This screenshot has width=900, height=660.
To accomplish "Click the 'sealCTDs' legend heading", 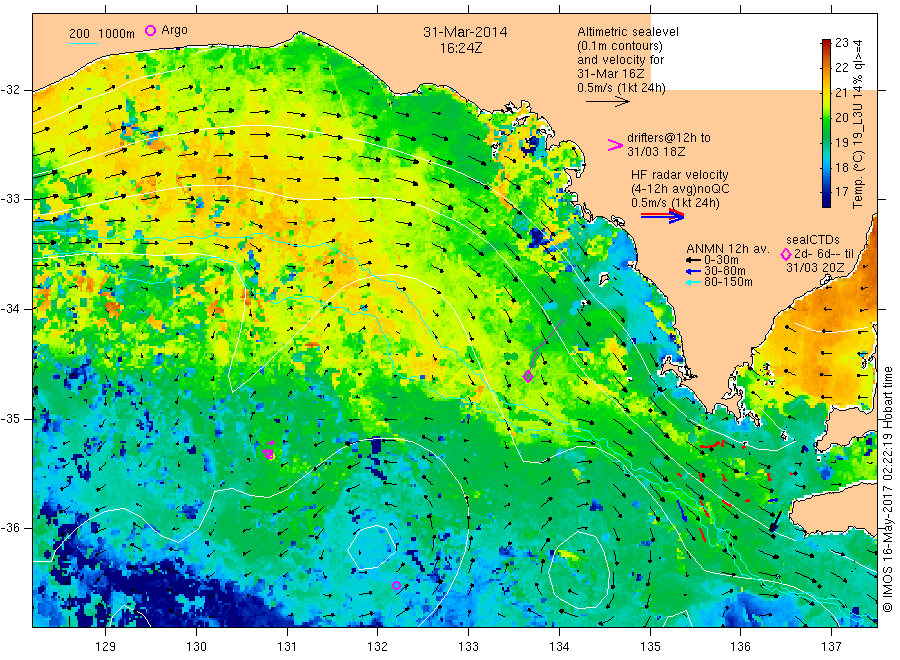I will [813, 240].
